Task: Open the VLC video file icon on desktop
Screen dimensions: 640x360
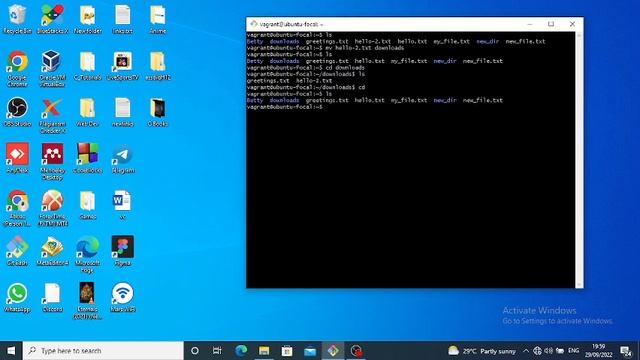Action: click(87, 300)
